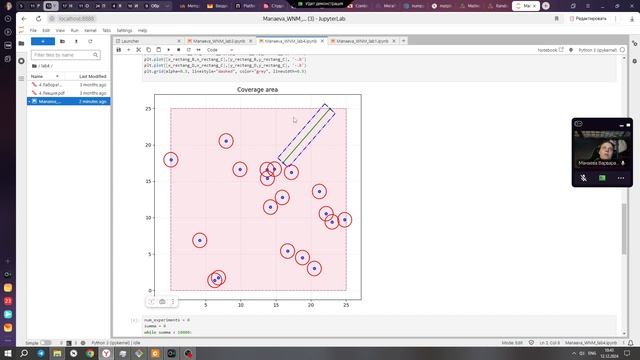Open the View menu

[x=60, y=30]
